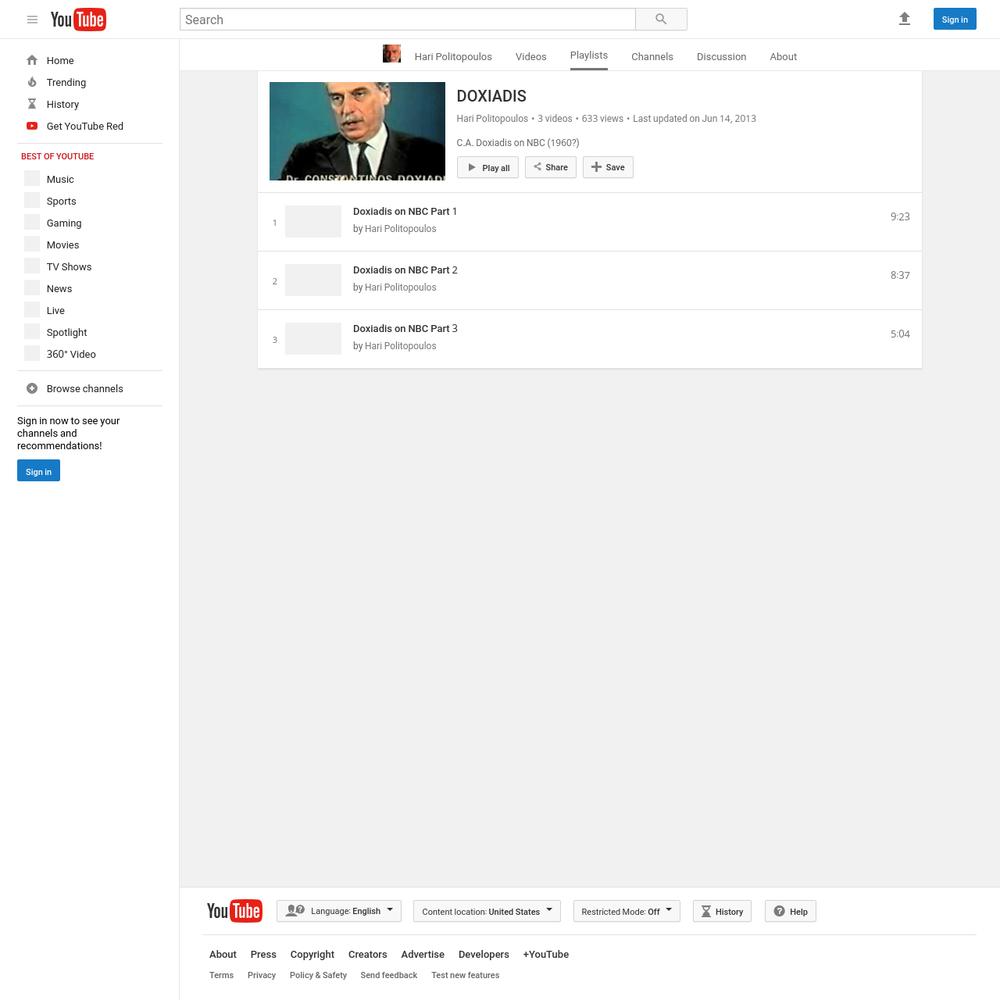This screenshot has width=1000, height=1000.
Task: Click the Browse channels plus icon
Action: pos(32,388)
